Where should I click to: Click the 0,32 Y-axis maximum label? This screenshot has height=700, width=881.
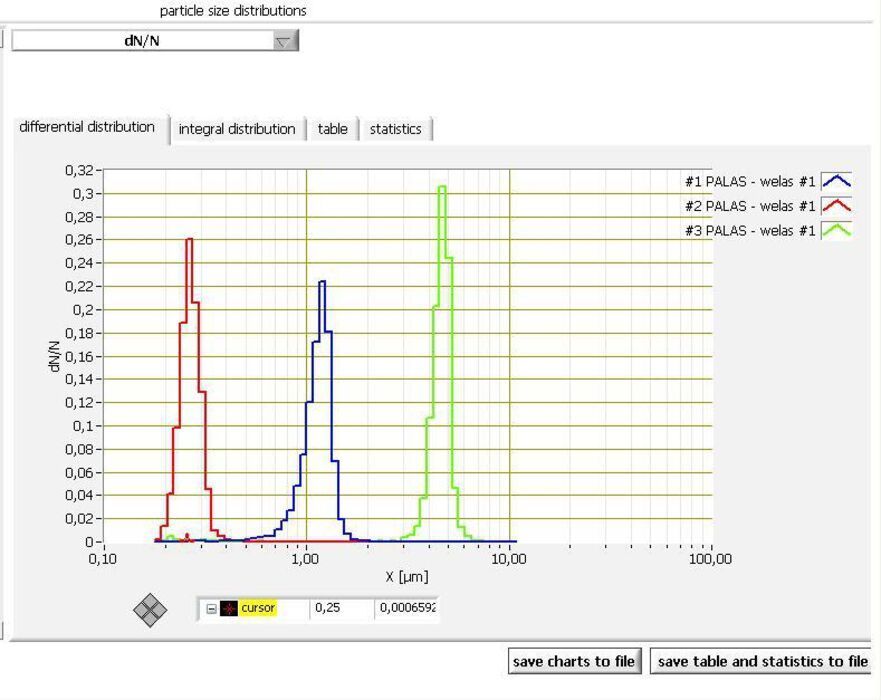point(79,170)
